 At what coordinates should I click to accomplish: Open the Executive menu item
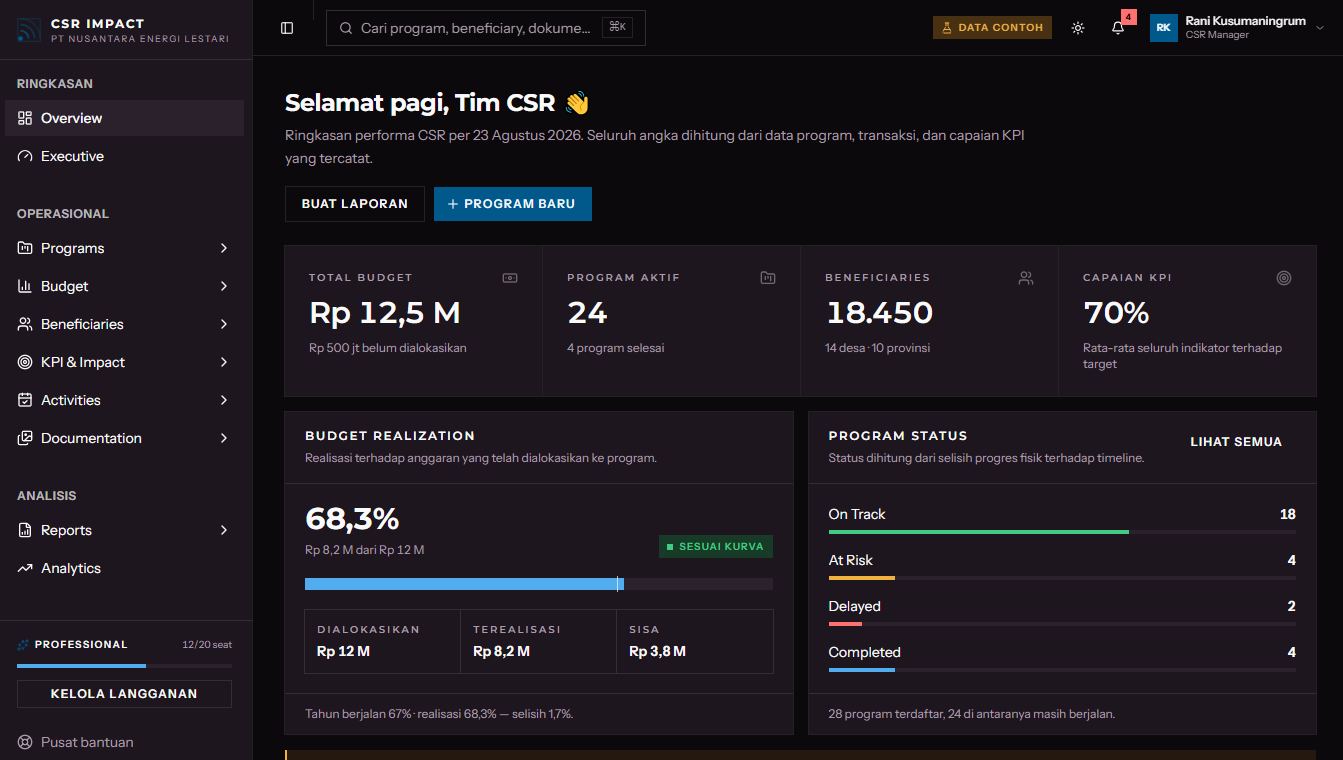(x=125, y=156)
